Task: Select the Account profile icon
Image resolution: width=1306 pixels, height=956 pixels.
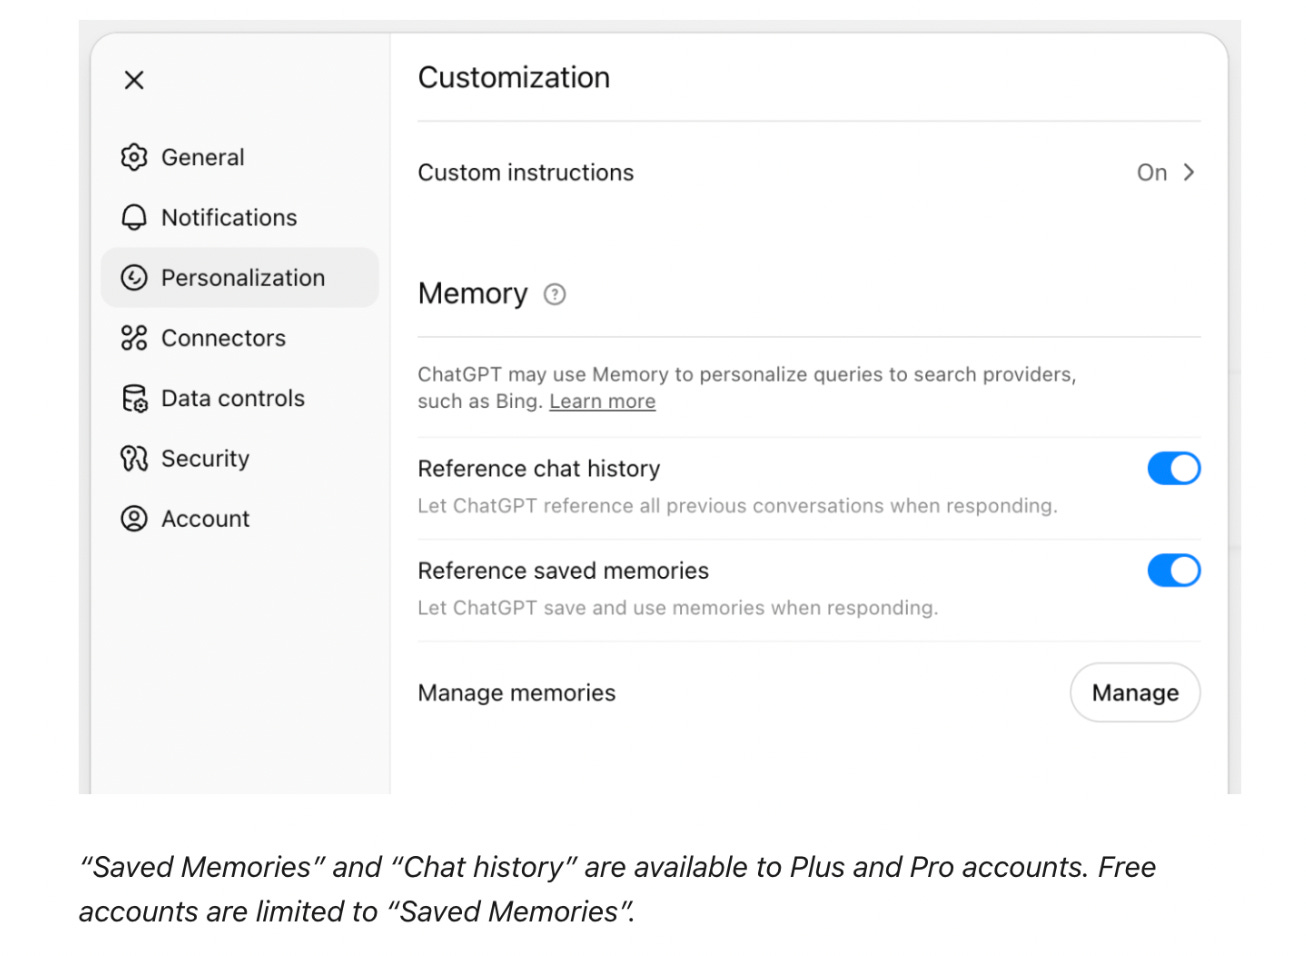Action: 134,518
